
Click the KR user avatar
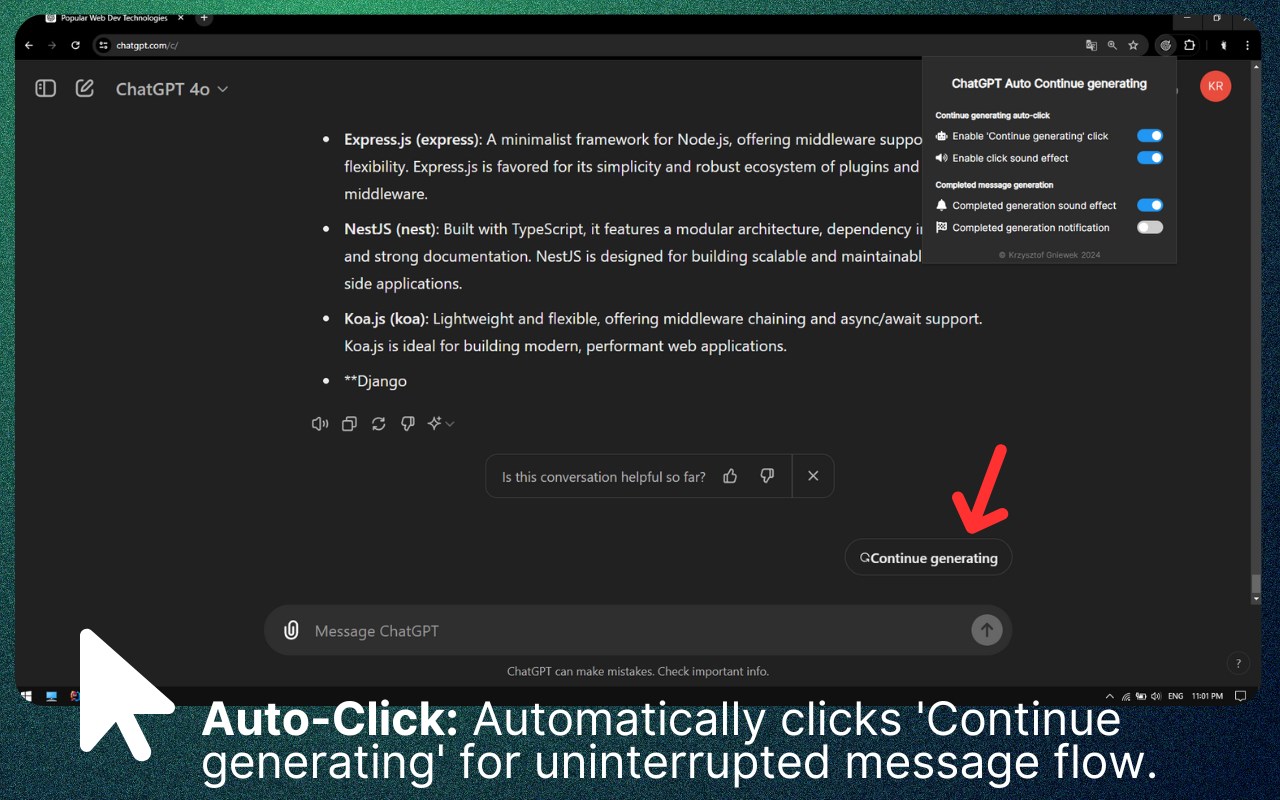tap(1215, 86)
